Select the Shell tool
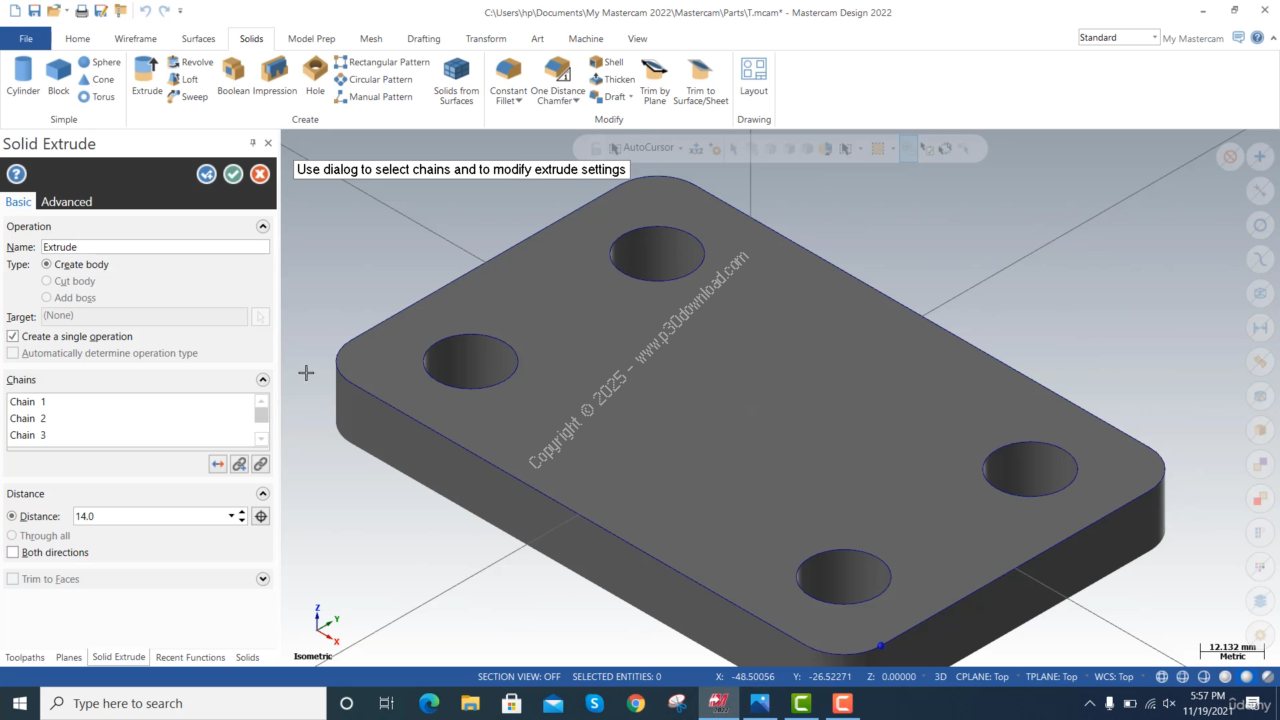1280x720 pixels. coord(607,62)
